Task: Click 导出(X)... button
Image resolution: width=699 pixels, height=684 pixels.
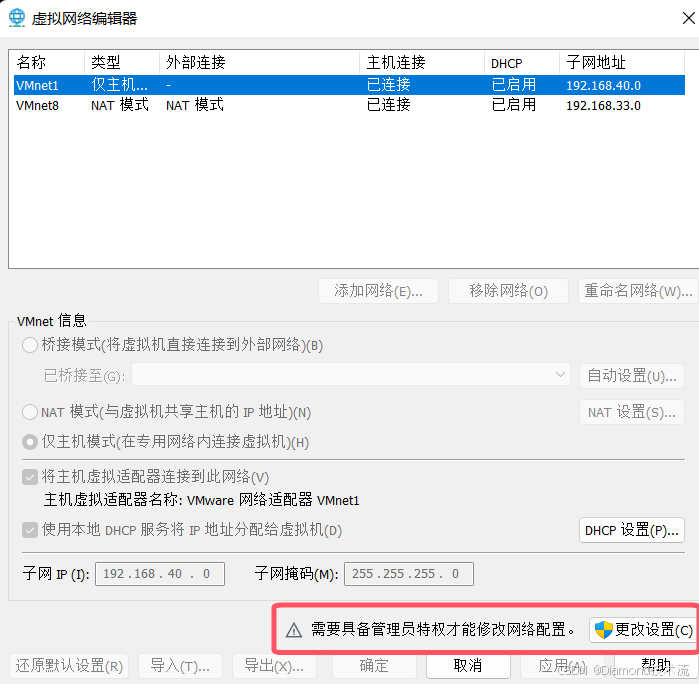Action: coord(274,666)
